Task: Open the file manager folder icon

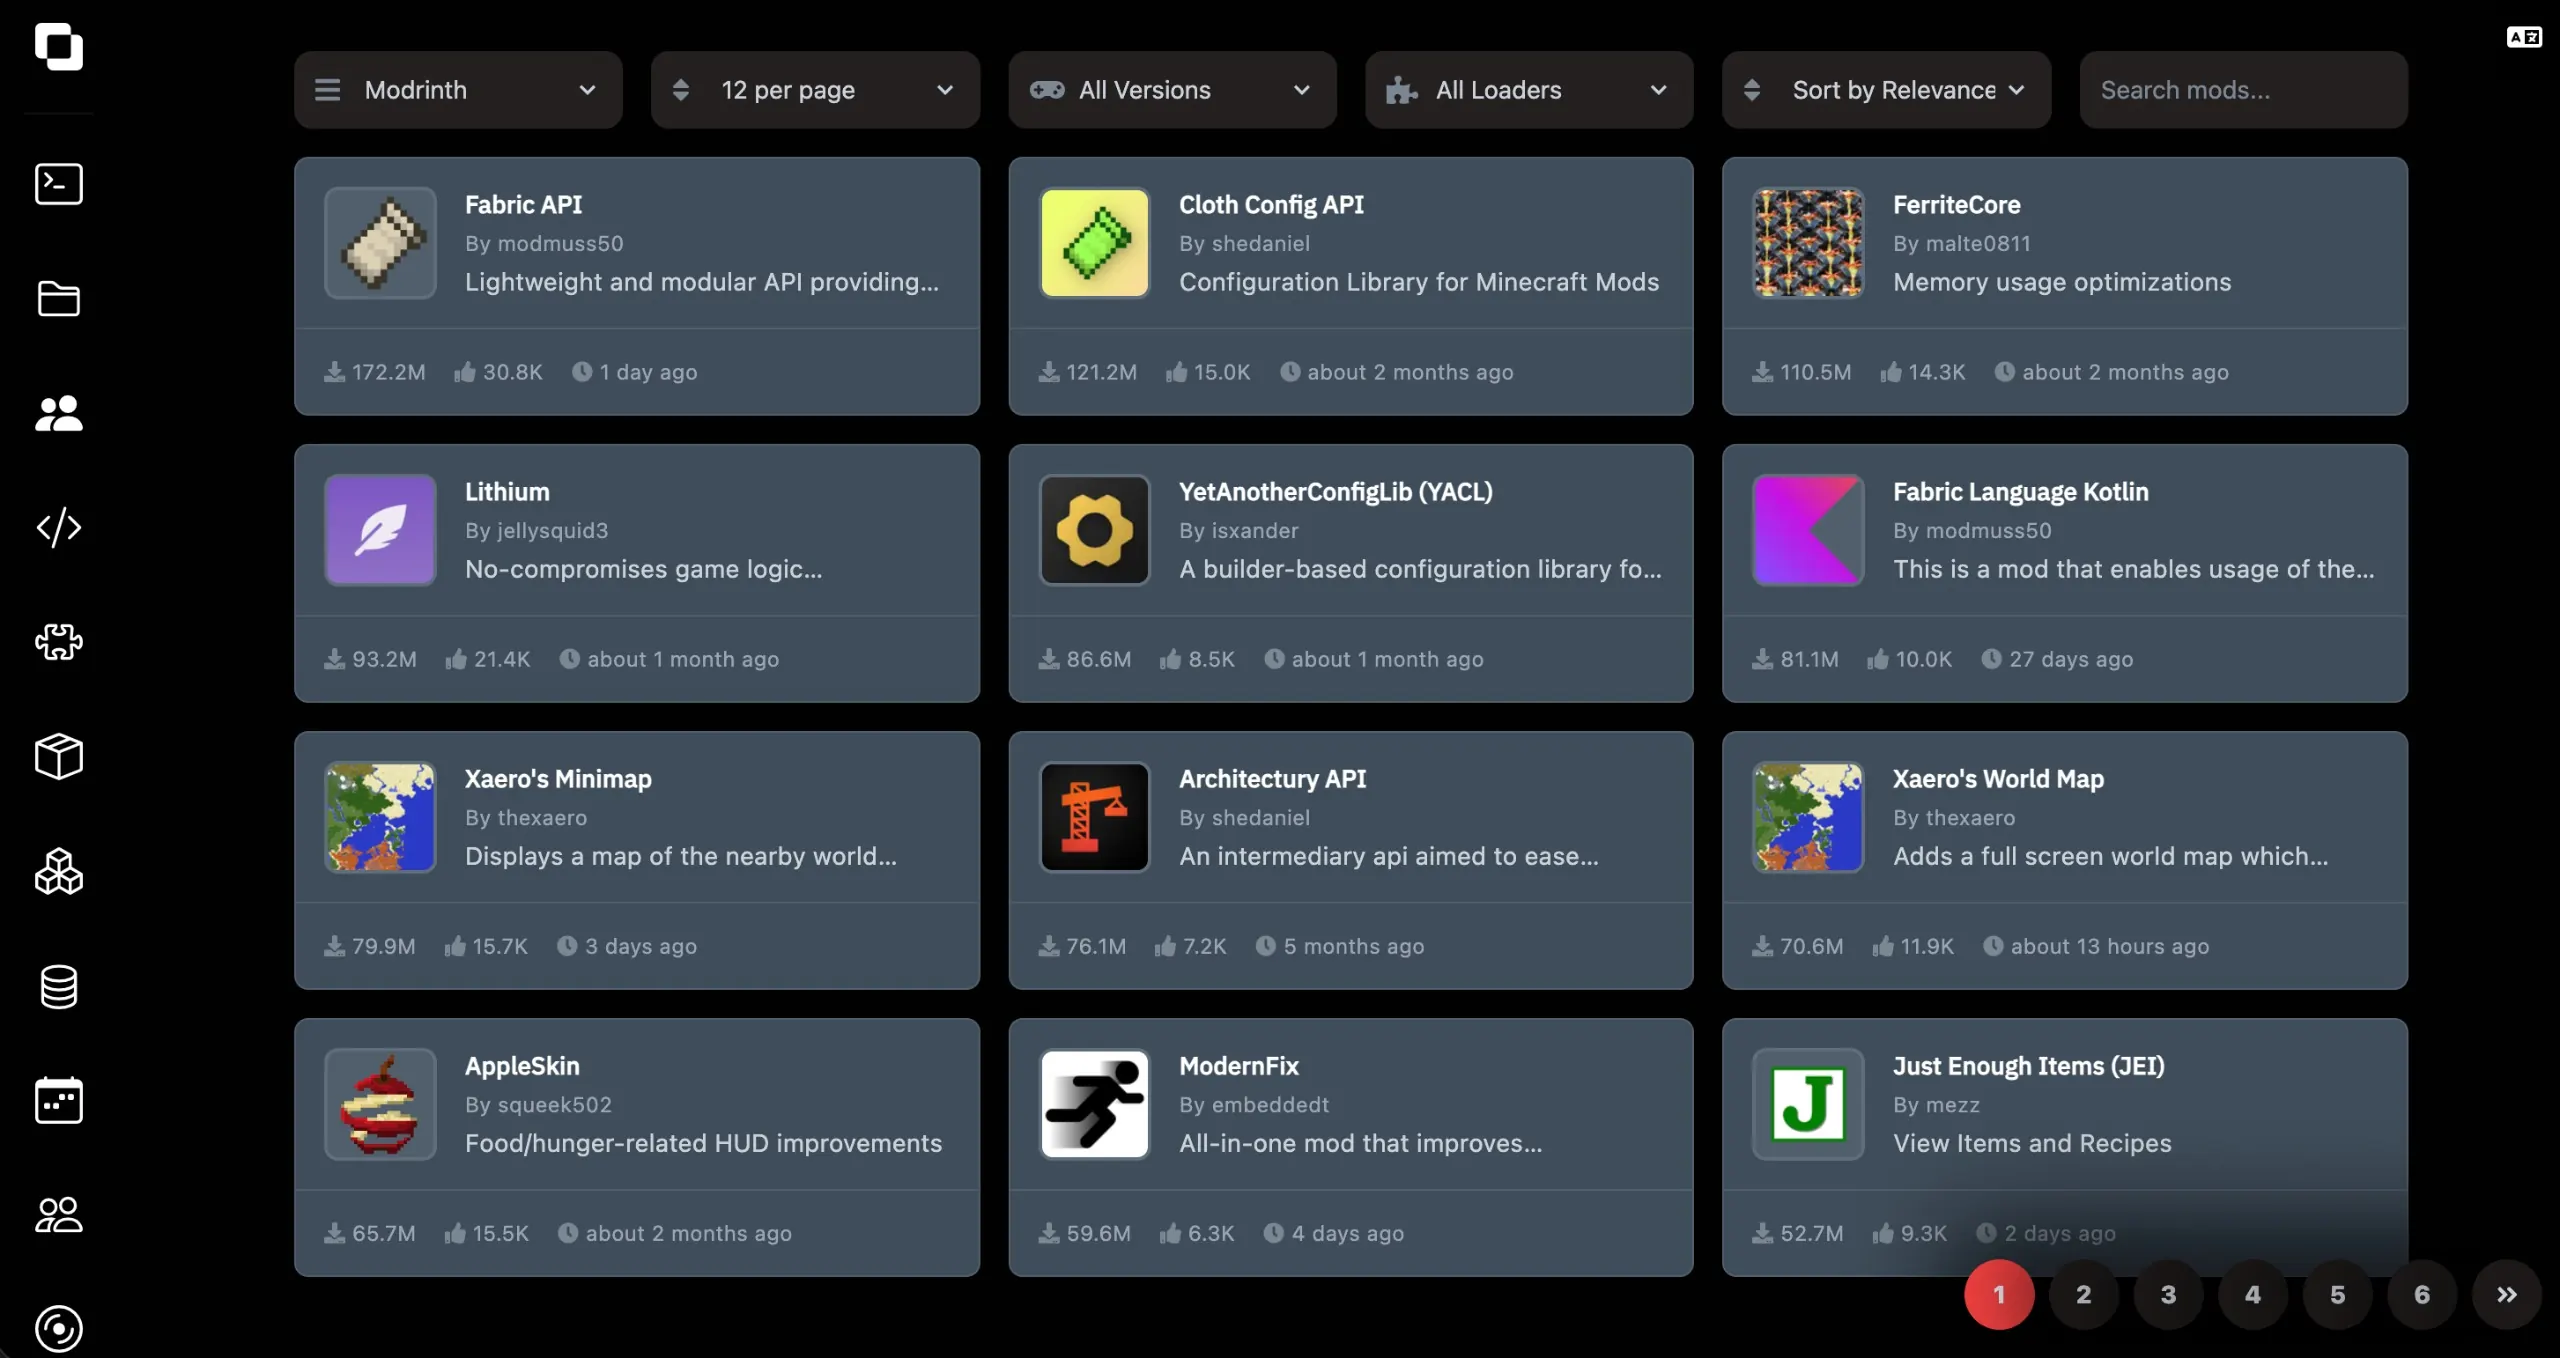Action: (58, 298)
